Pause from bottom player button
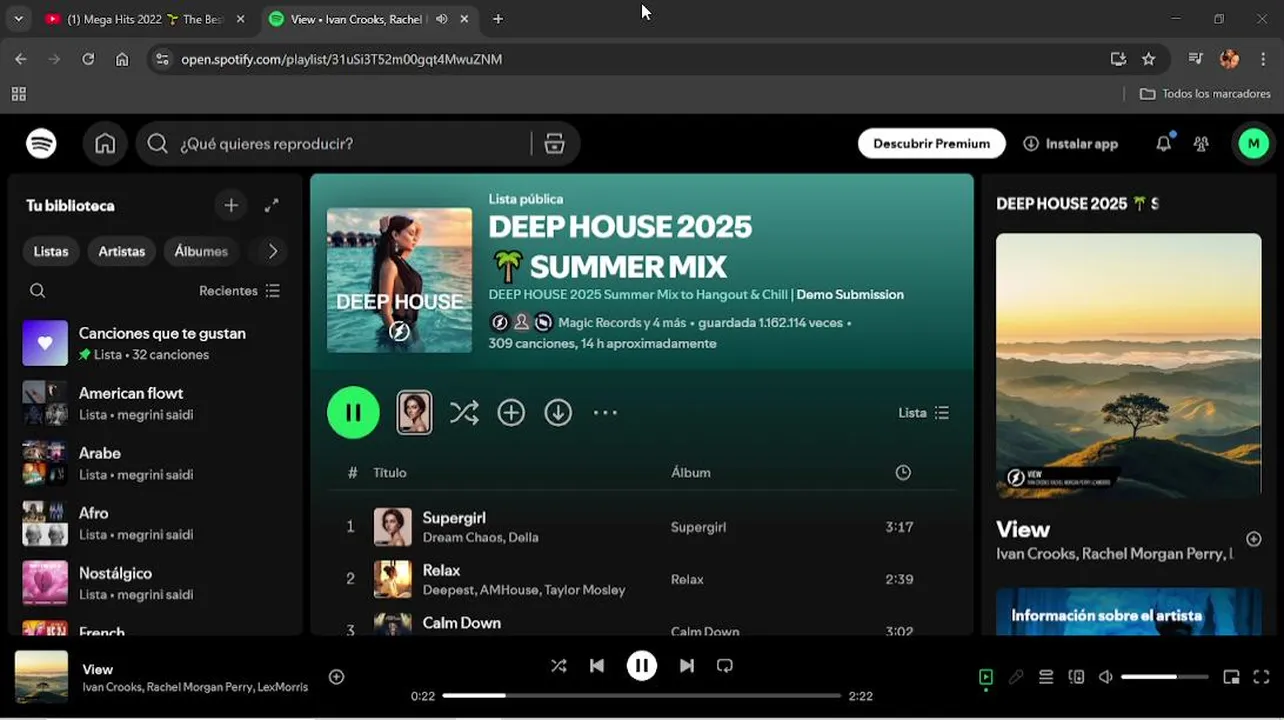Screen dimensions: 1284x720 pyautogui.click(x=642, y=666)
